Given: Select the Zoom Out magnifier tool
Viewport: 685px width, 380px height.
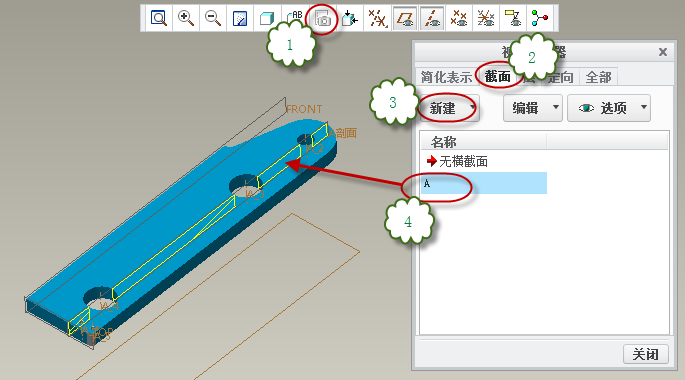Looking at the screenshot, I should (213, 18).
